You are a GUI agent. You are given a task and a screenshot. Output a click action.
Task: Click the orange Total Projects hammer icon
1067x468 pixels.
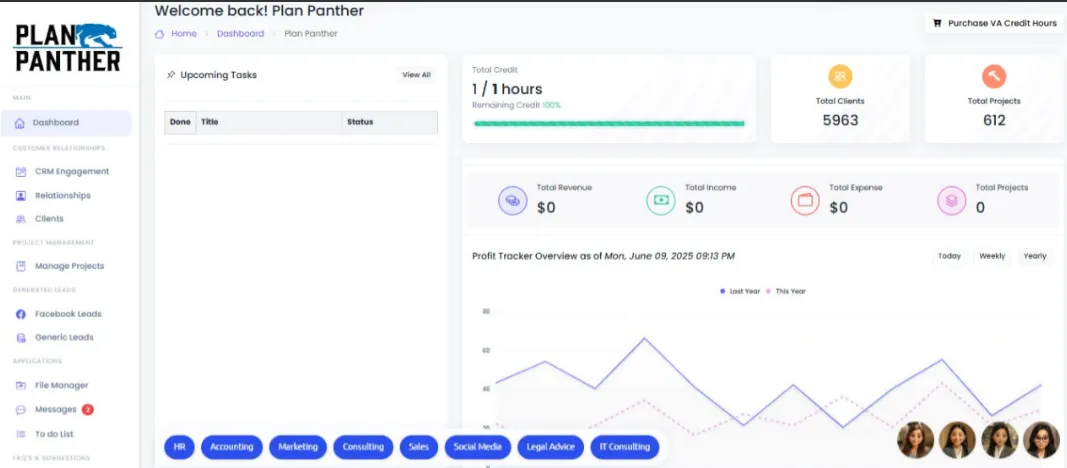pyautogui.click(x=994, y=76)
